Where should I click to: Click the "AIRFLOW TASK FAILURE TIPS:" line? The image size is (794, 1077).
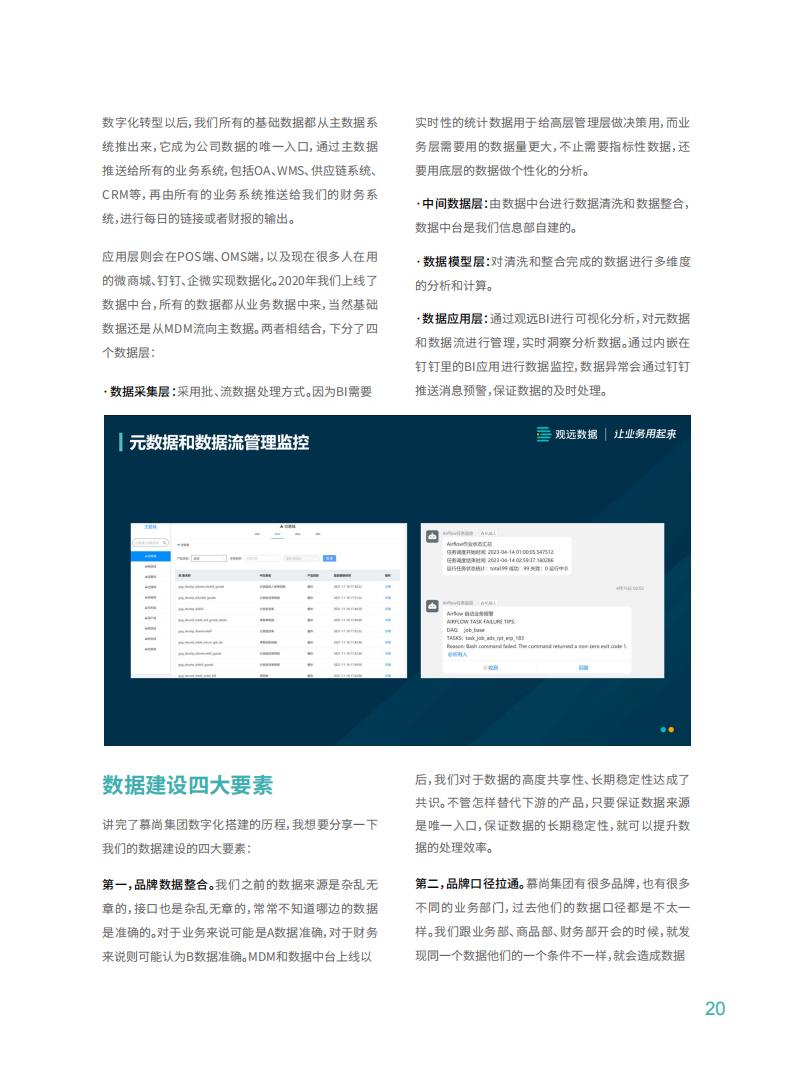pos(481,622)
